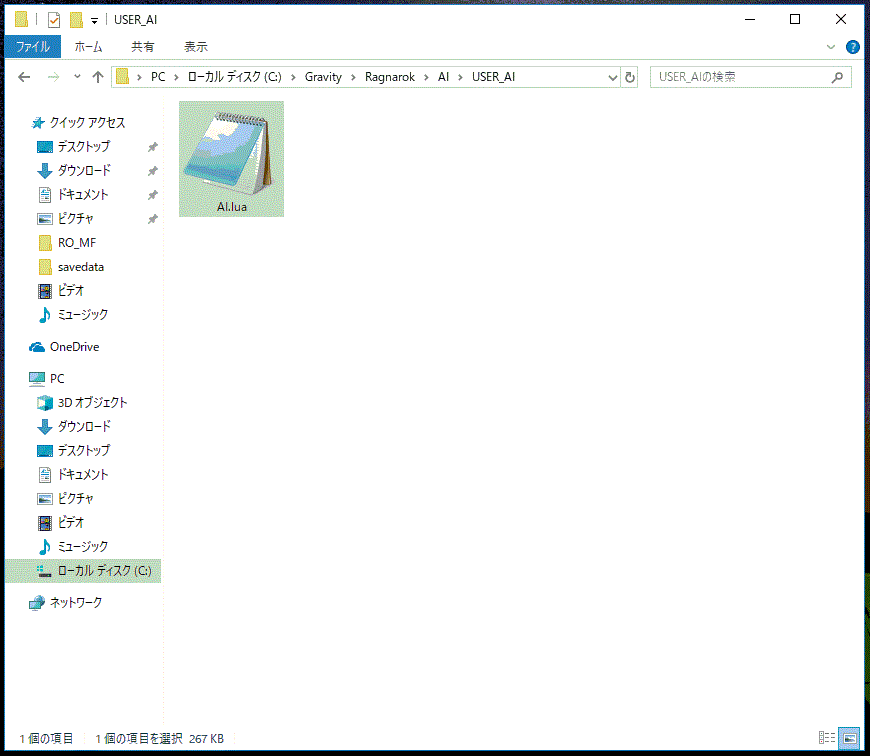
Task: Open 3D オブジェクト under PC
Action: click(x=92, y=403)
